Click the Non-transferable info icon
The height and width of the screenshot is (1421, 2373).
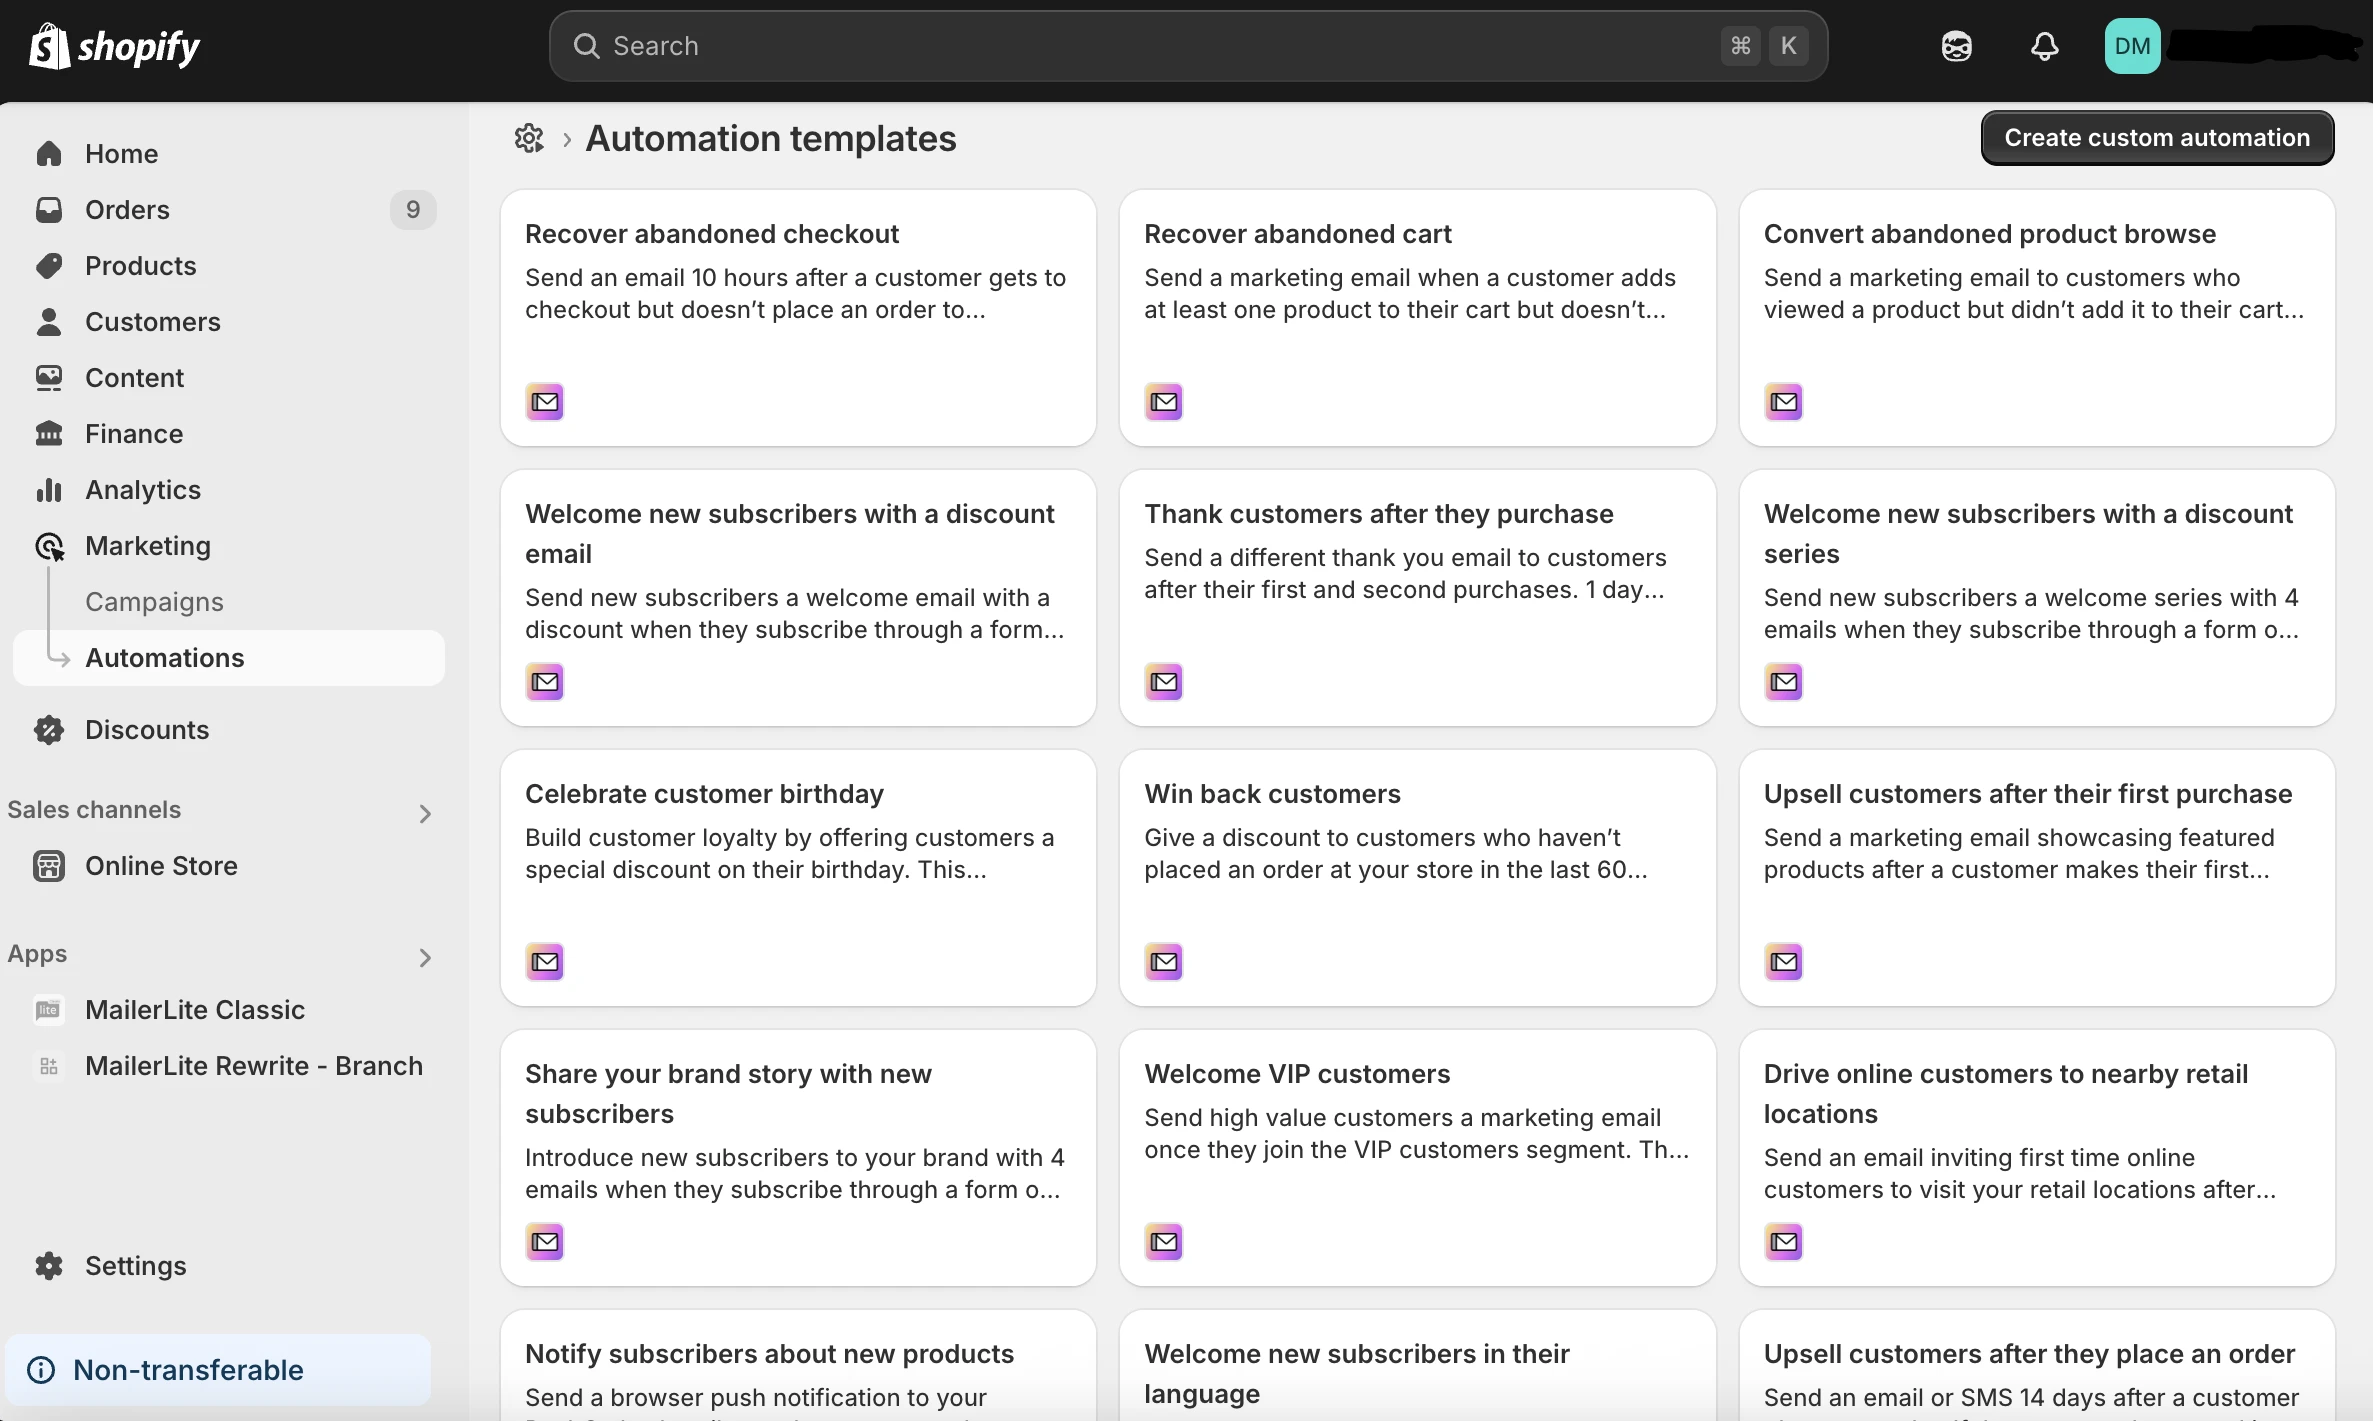click(41, 1370)
